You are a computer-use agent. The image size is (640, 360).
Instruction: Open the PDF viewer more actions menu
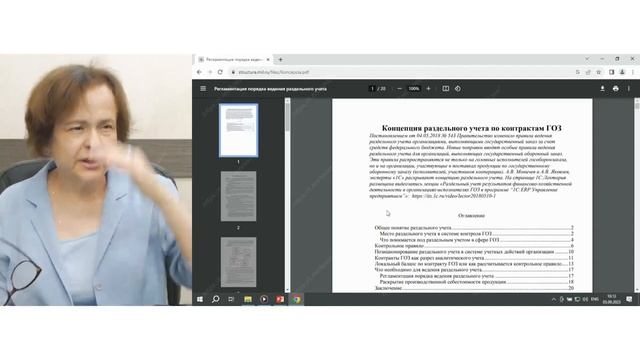click(629, 89)
